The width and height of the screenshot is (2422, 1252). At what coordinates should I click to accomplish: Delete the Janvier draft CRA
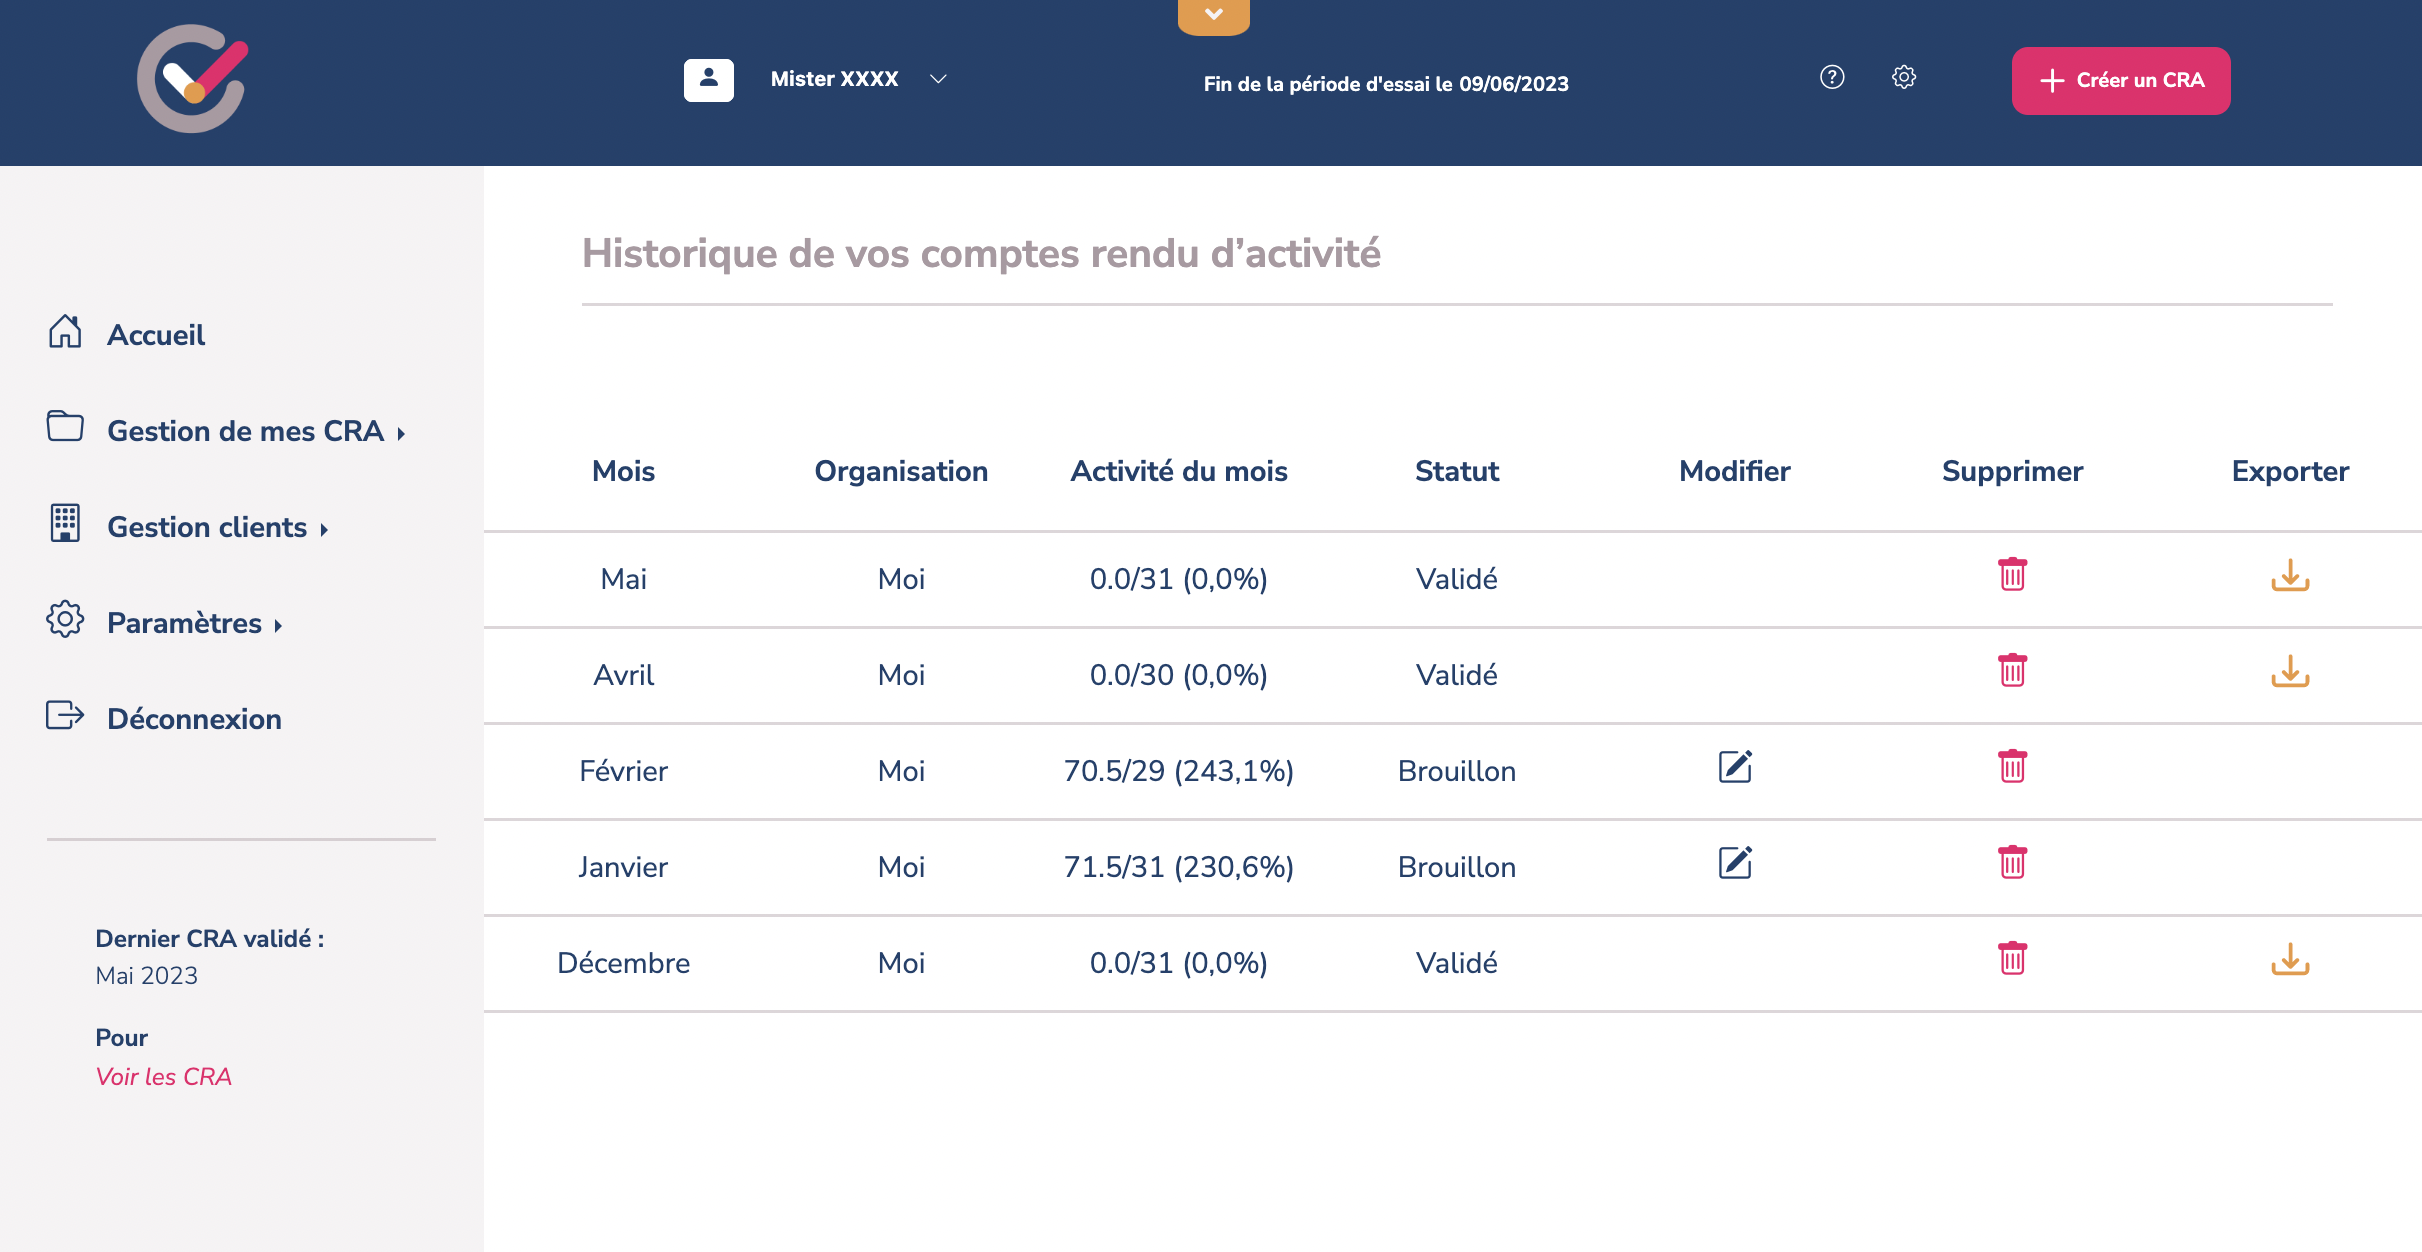coord(2012,863)
